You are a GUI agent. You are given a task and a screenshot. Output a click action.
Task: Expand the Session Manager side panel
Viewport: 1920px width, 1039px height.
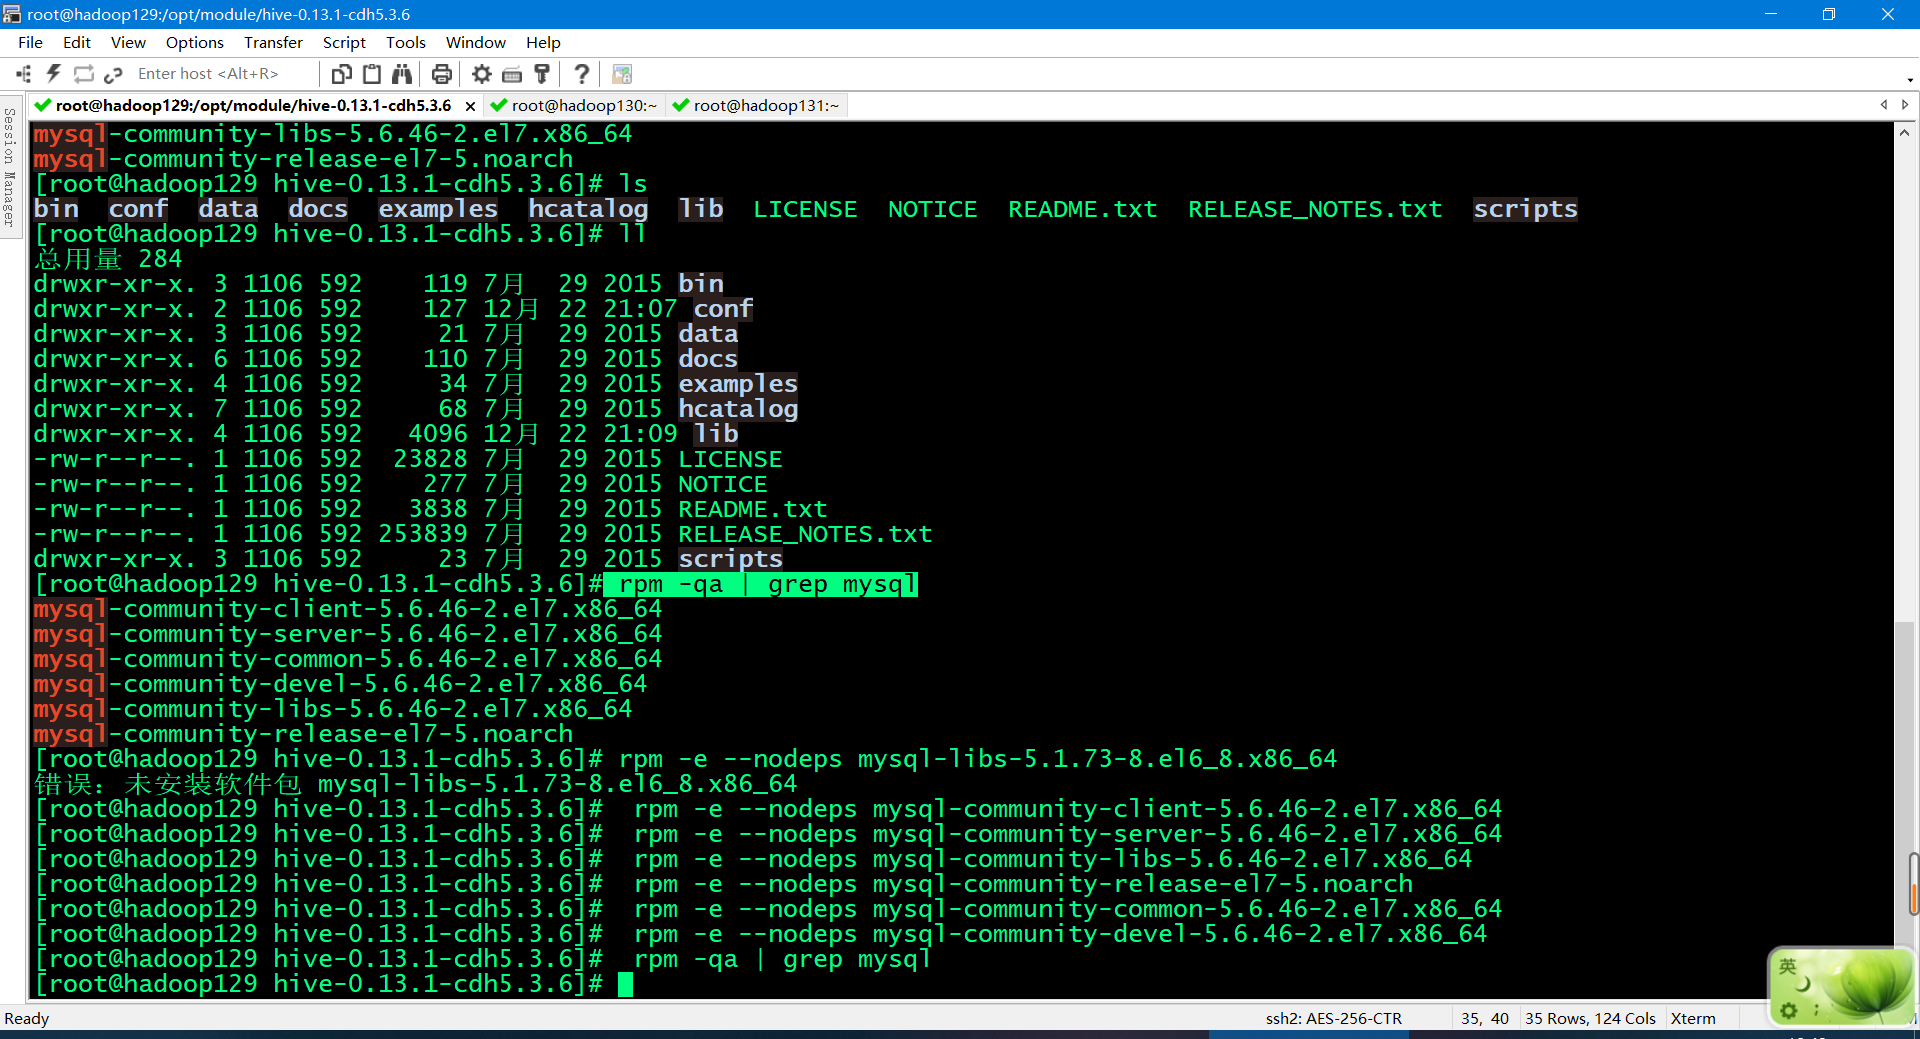[10, 167]
